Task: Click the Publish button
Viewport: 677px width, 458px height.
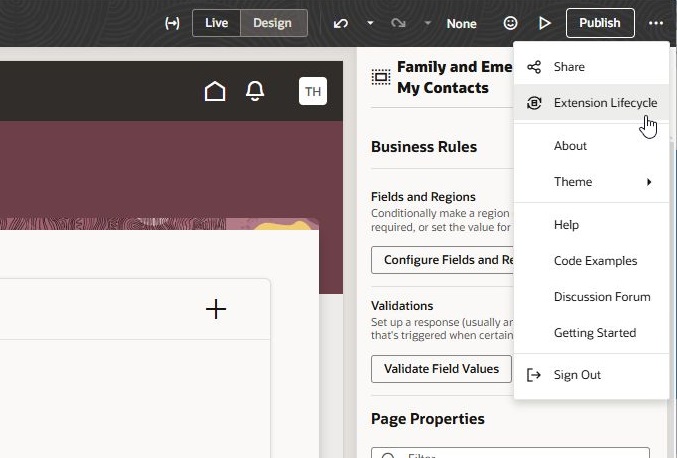Action: point(599,23)
